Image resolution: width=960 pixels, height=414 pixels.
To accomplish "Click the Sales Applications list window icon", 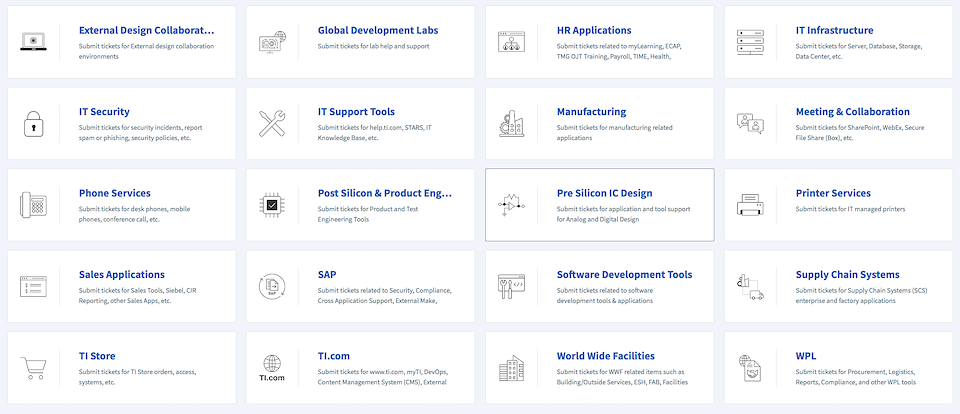I will [34, 286].
